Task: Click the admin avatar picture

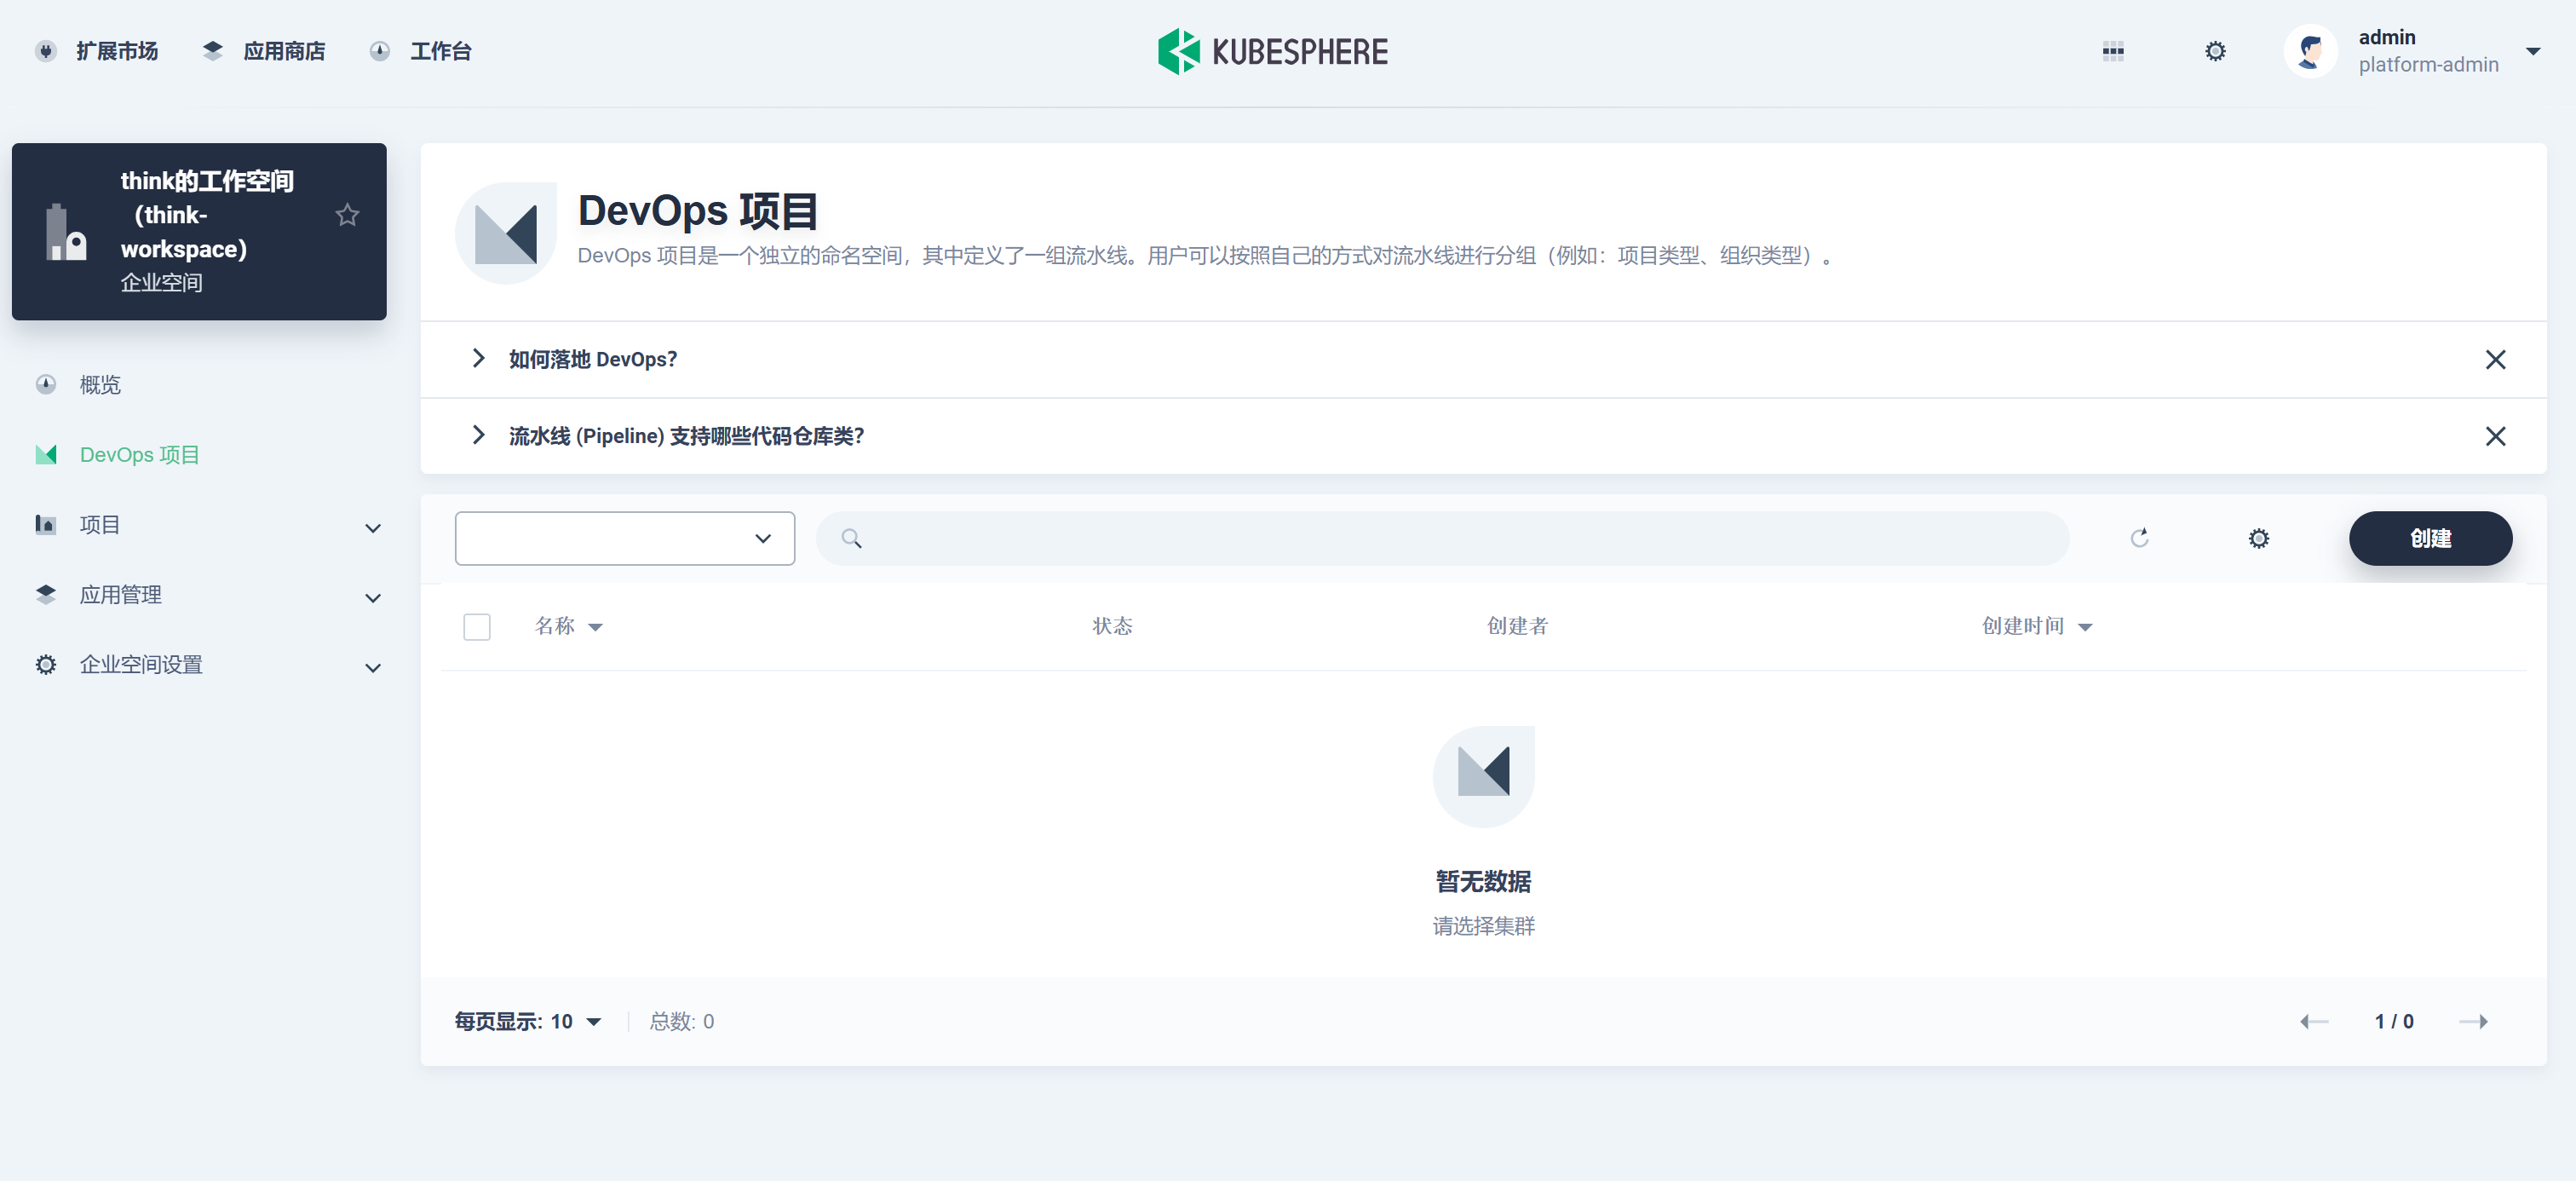Action: tap(2310, 51)
